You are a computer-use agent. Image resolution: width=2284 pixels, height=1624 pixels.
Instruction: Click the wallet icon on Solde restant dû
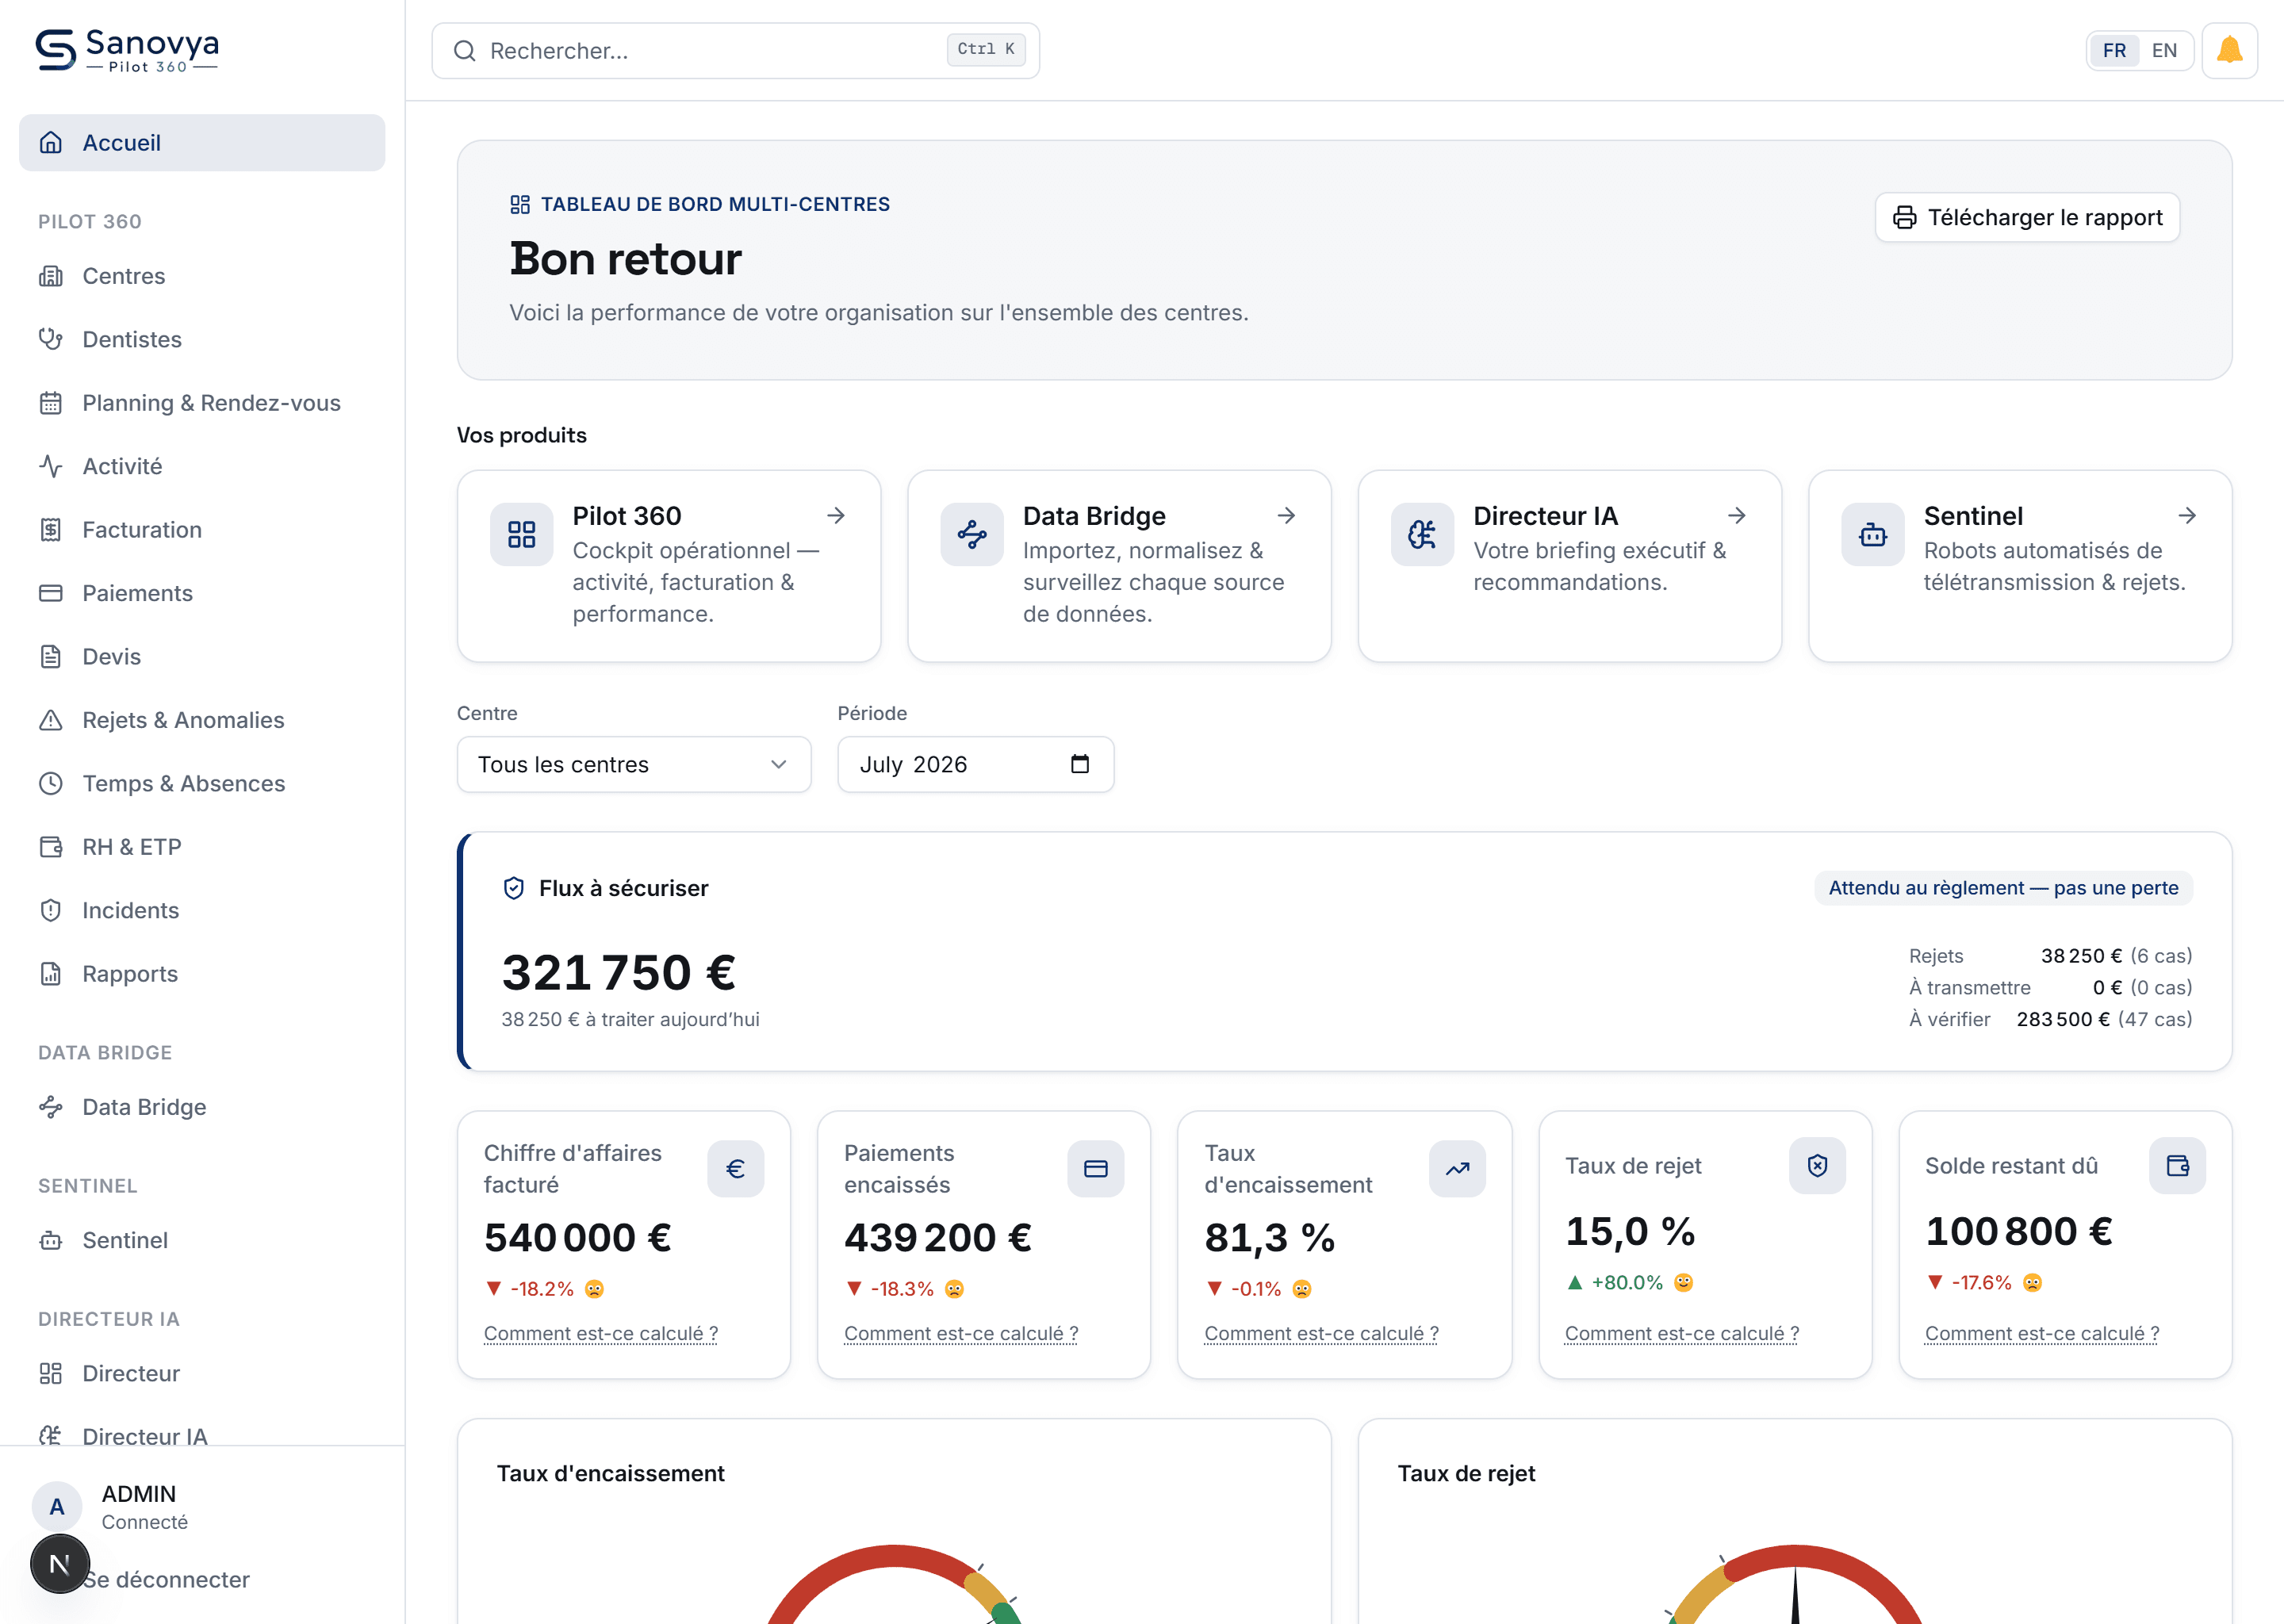(2177, 1165)
